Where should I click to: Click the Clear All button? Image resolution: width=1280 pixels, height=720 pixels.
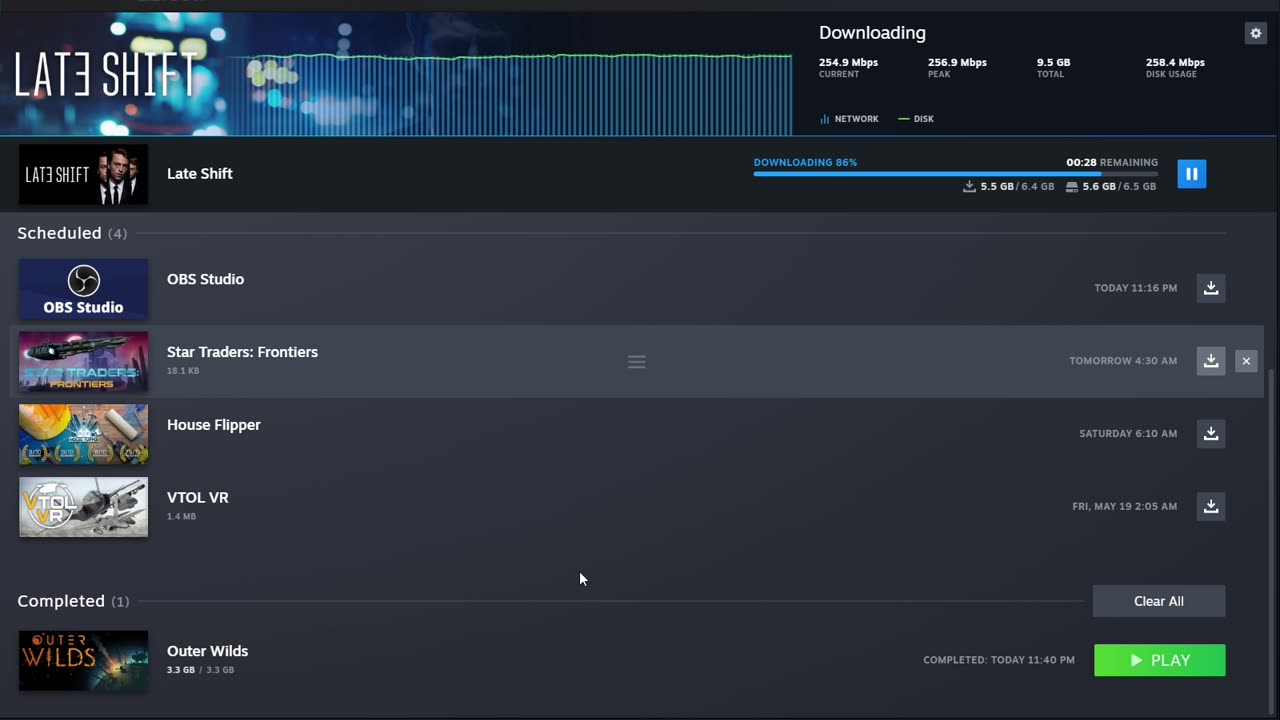click(1159, 601)
